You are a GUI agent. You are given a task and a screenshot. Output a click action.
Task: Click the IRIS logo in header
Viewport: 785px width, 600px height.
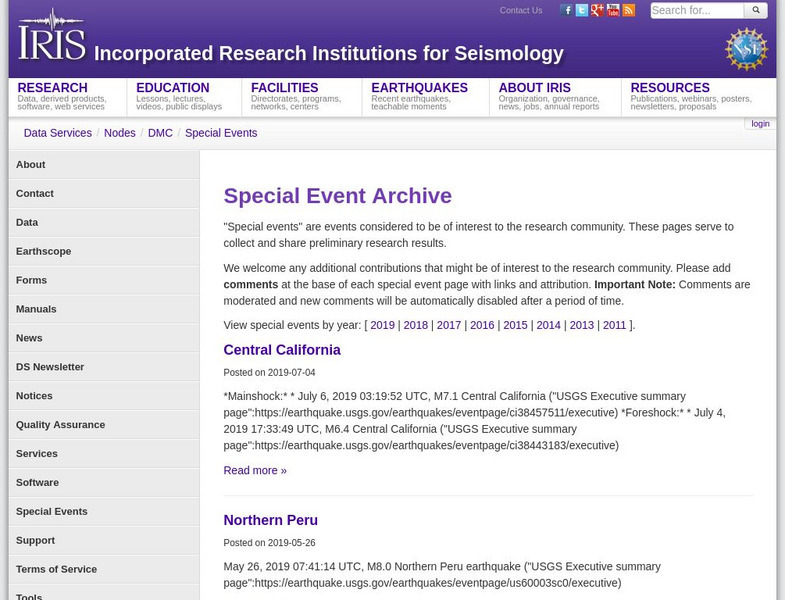point(52,35)
